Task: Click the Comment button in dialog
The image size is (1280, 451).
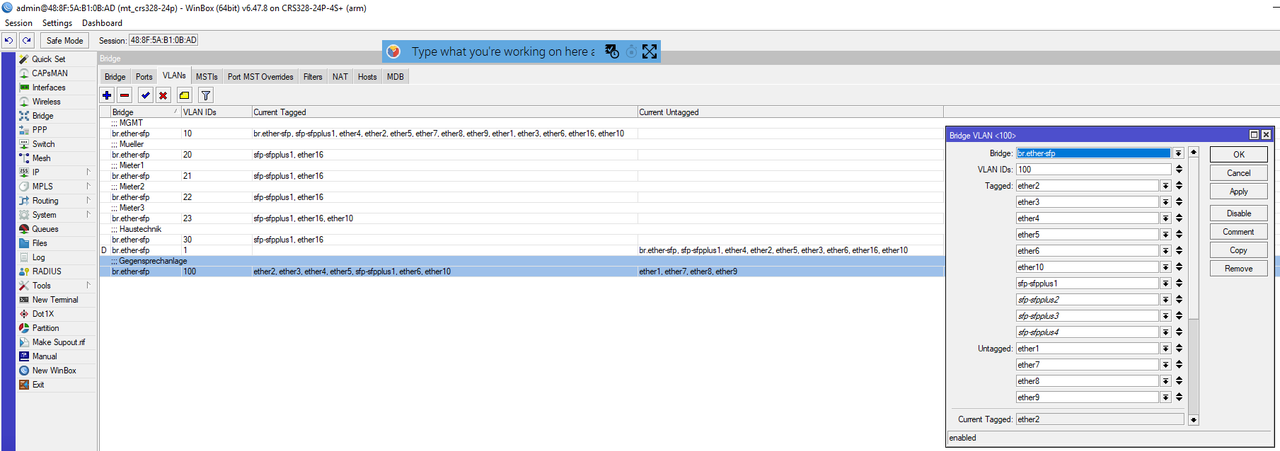Action: (1238, 232)
